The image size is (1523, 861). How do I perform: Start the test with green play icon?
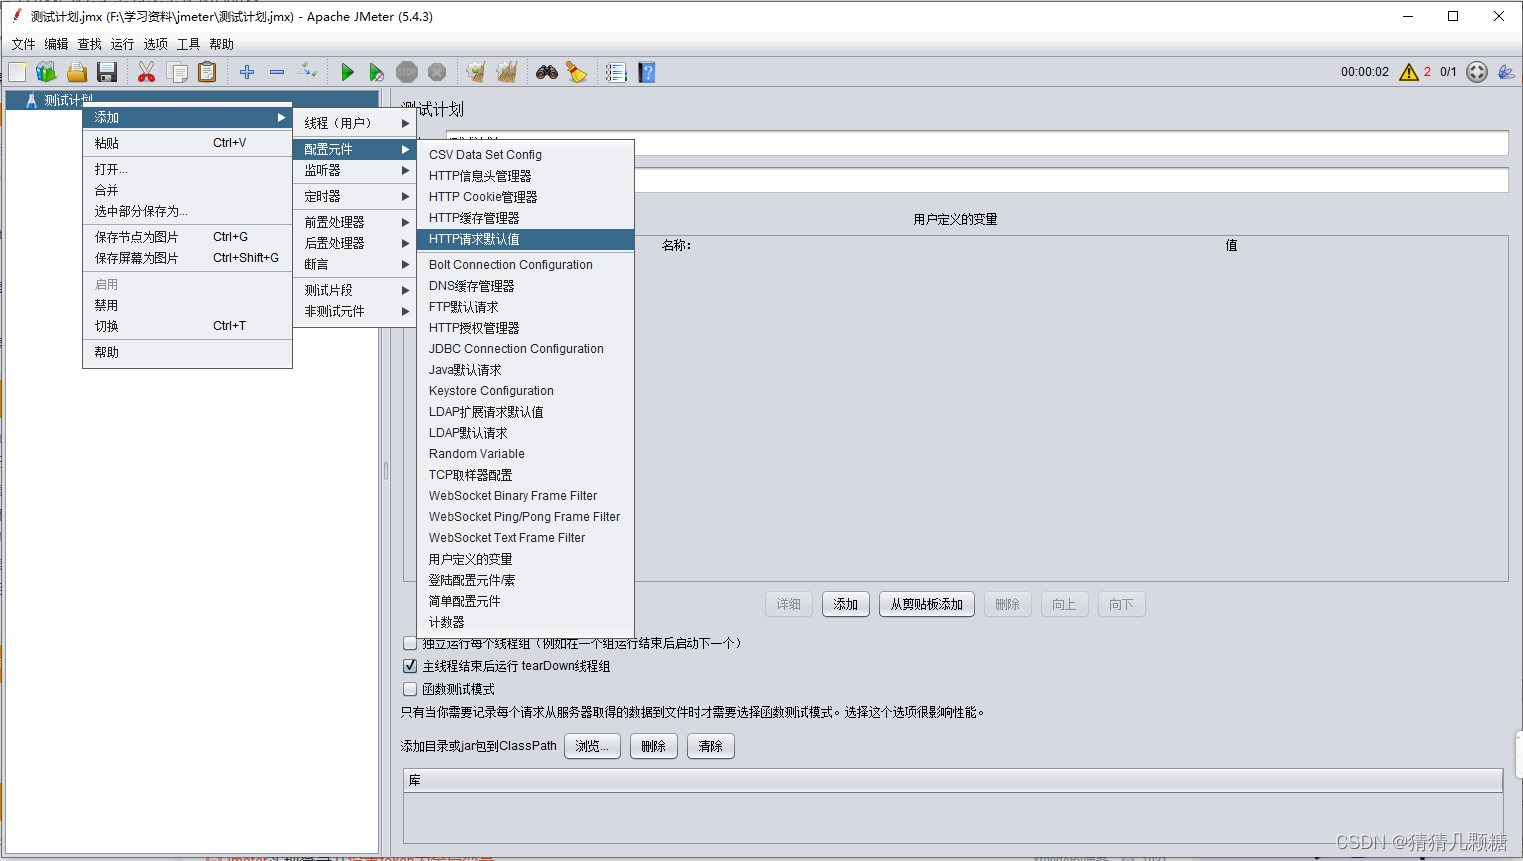347,72
